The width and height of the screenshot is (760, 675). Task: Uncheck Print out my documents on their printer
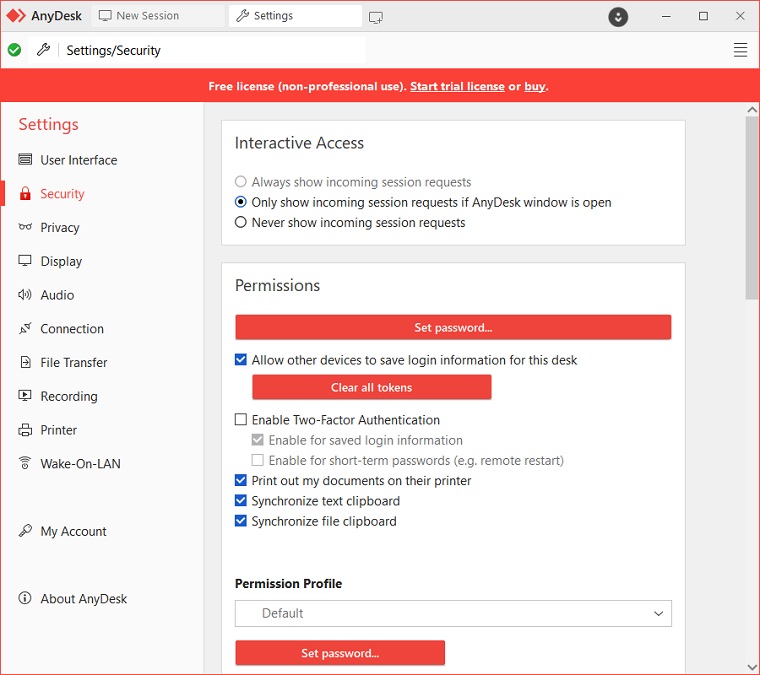point(240,480)
